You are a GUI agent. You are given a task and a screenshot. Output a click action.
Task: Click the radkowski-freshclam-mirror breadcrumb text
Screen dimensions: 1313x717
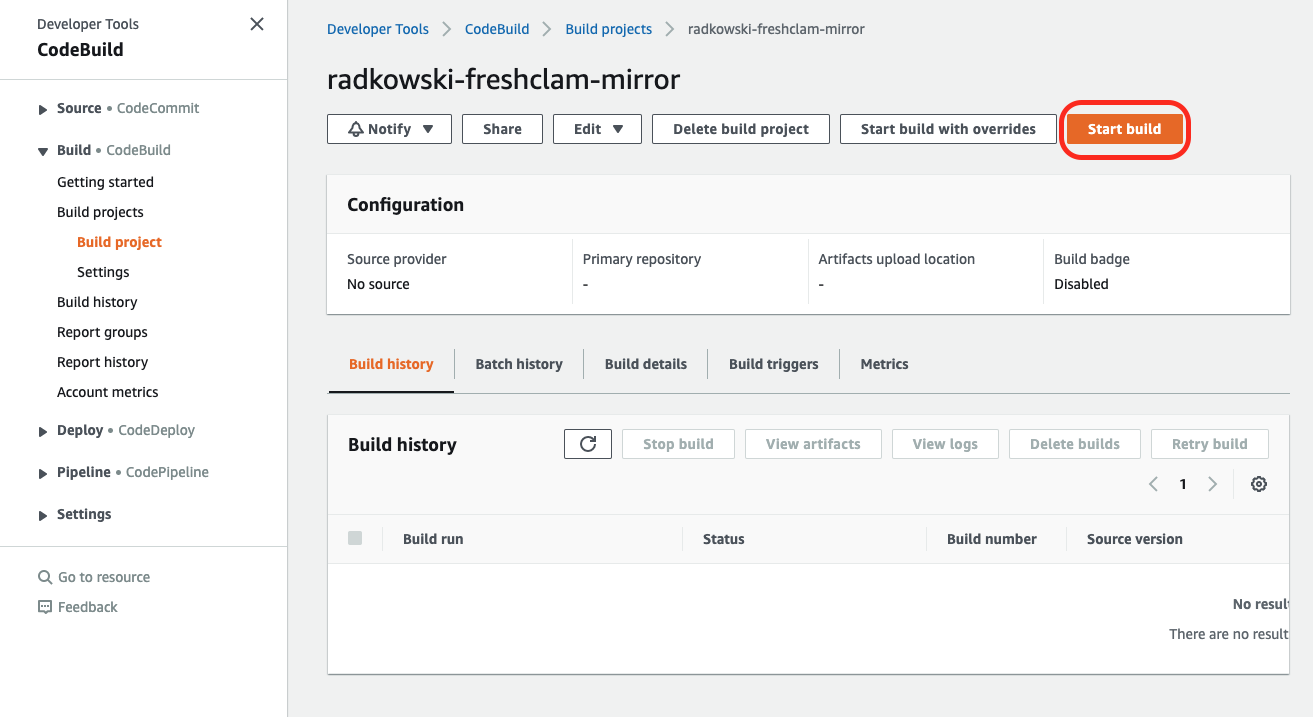tap(776, 29)
